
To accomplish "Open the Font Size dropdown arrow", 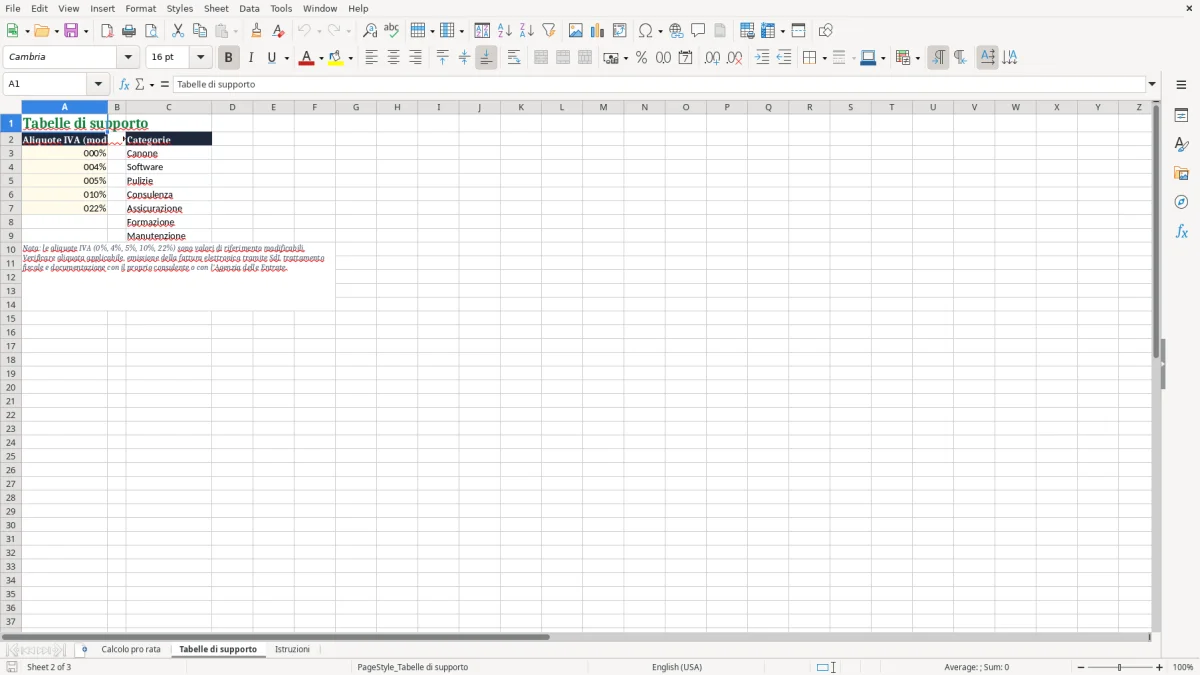I will [x=200, y=58].
